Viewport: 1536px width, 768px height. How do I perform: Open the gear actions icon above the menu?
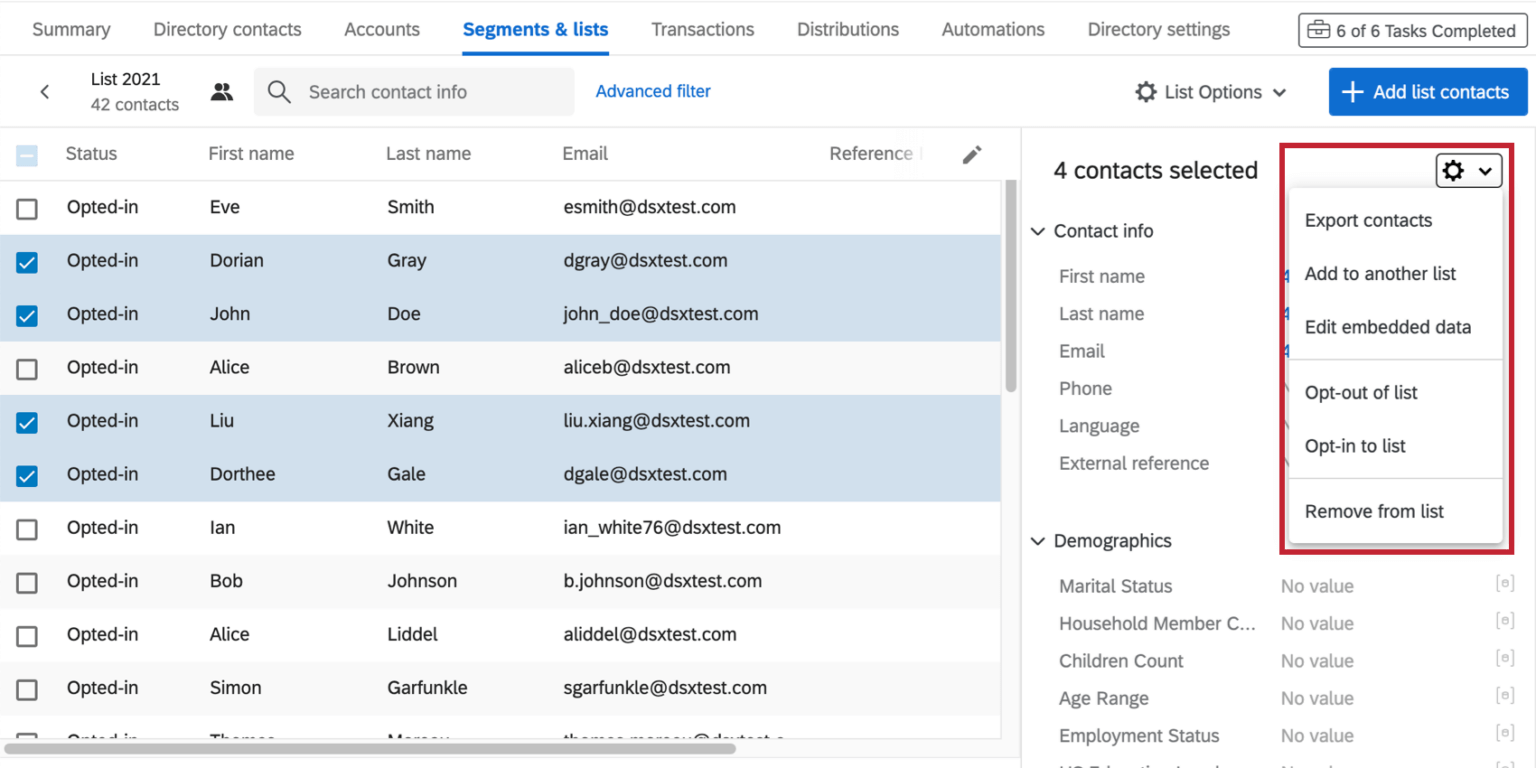[x=1452, y=170]
